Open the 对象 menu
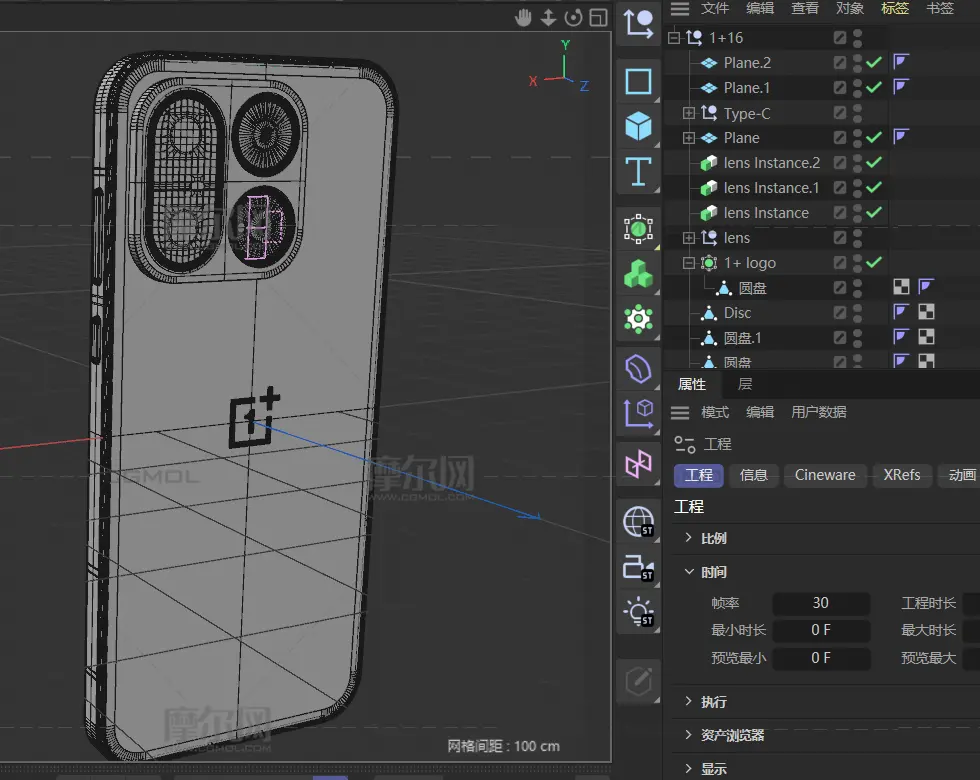 click(x=850, y=8)
